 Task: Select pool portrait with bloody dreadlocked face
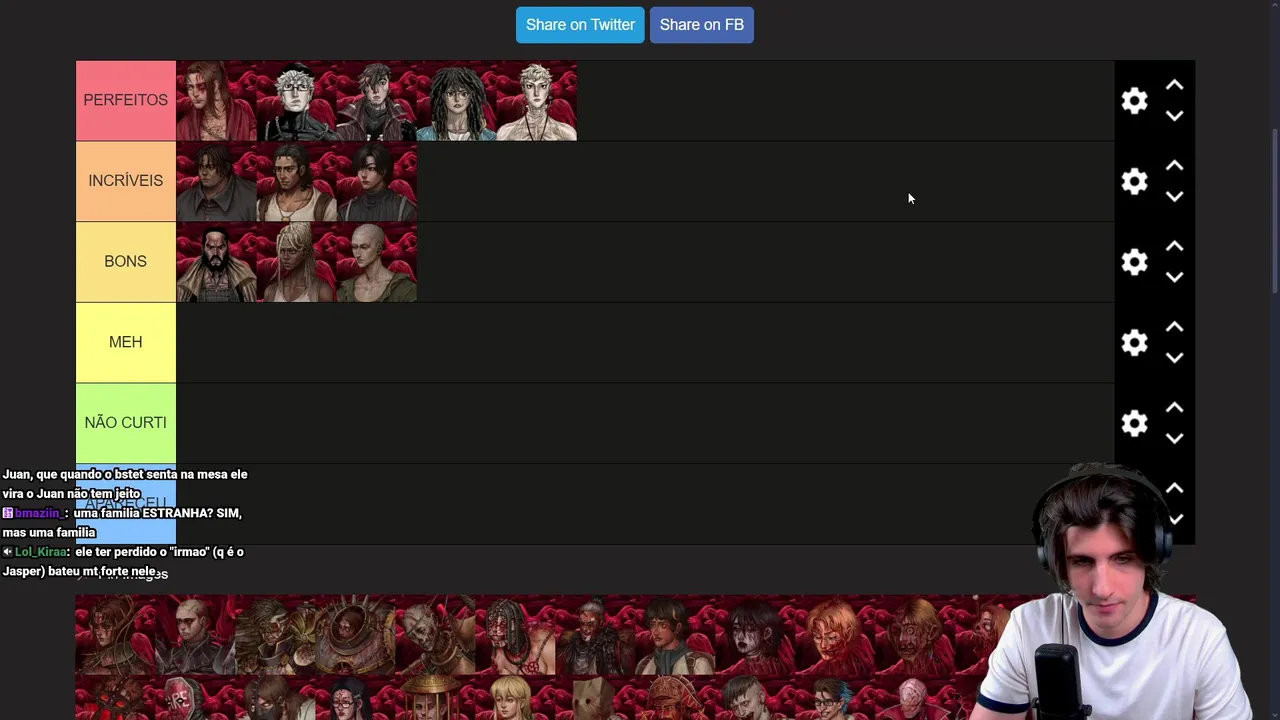point(516,635)
